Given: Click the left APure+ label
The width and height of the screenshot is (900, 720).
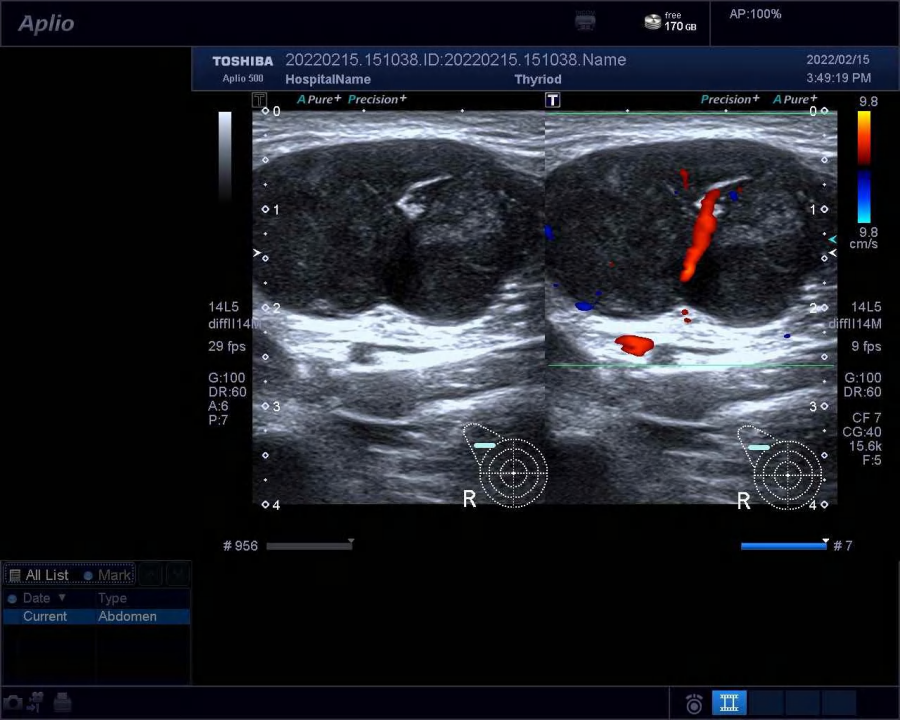Looking at the screenshot, I should point(319,99).
